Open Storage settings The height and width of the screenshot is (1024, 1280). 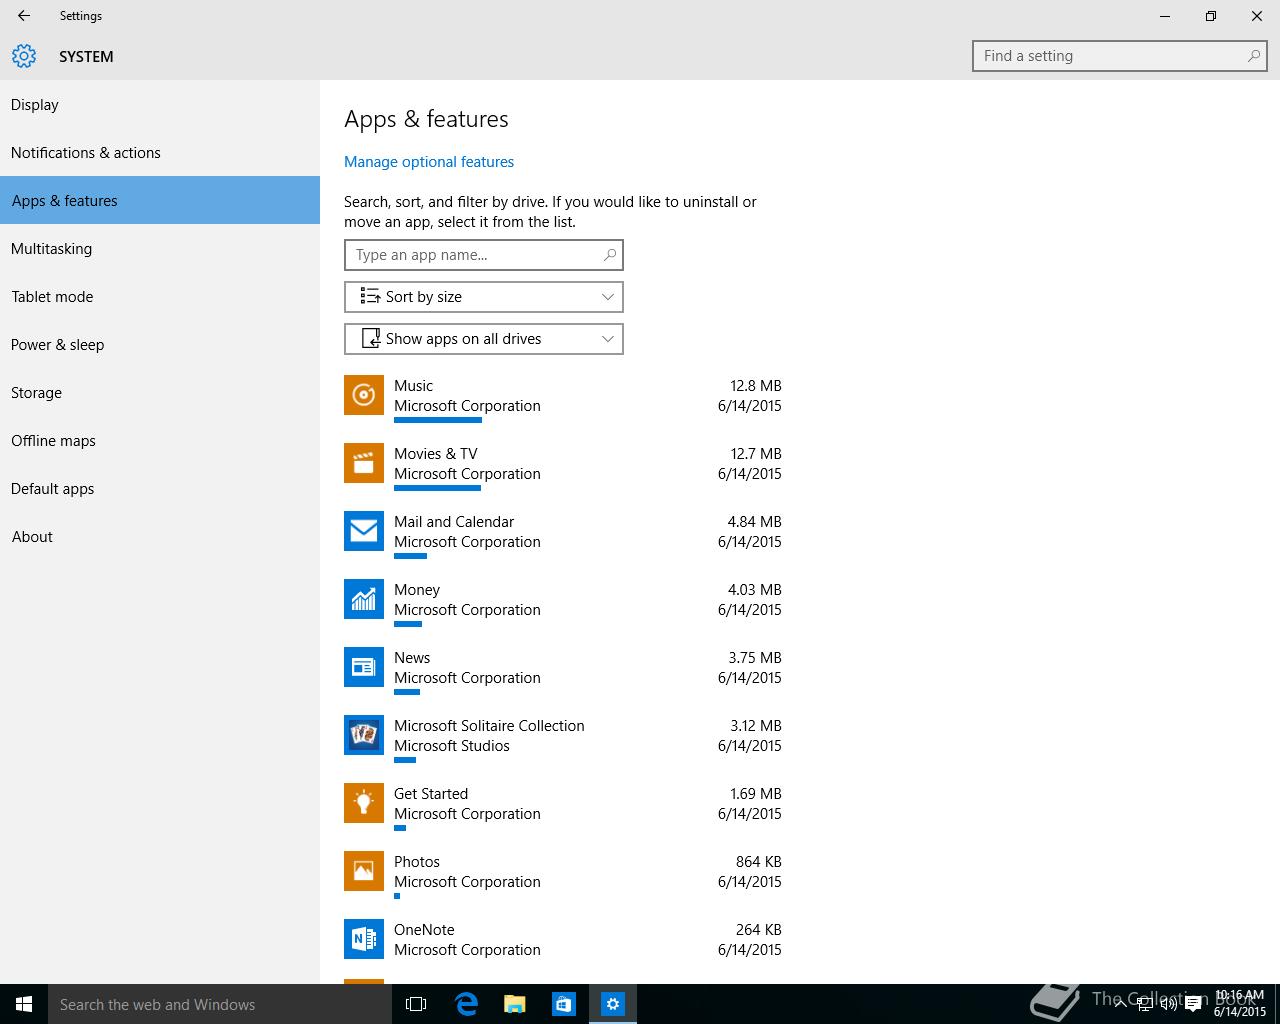pyautogui.click(x=160, y=392)
